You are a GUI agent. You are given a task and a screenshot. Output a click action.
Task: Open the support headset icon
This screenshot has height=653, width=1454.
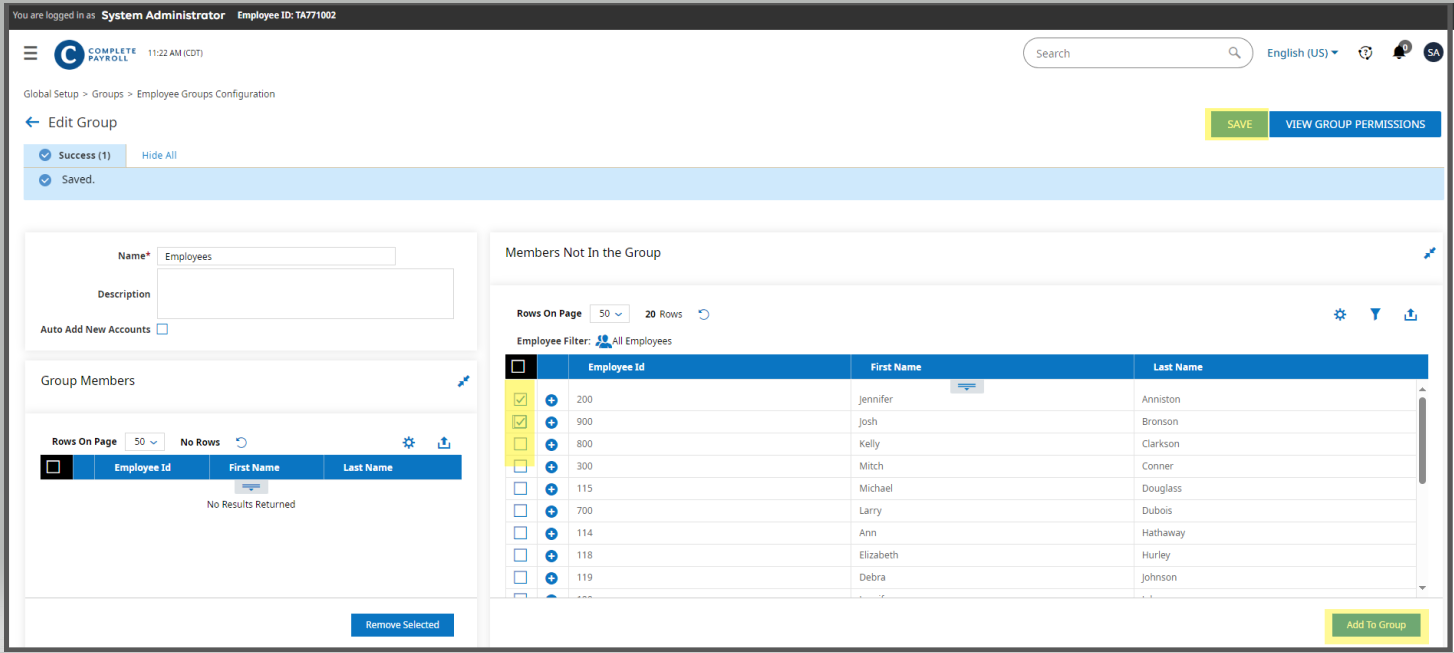pos(1365,53)
